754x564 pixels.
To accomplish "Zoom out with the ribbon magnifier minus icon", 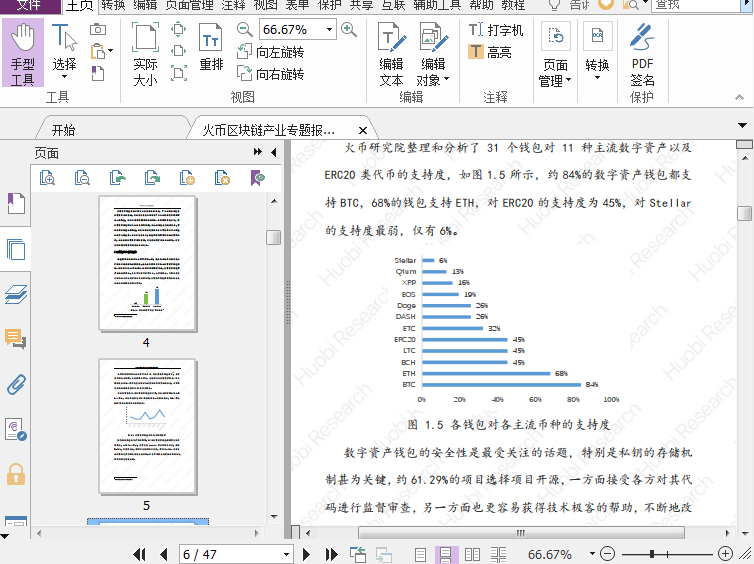I will tap(244, 29).
